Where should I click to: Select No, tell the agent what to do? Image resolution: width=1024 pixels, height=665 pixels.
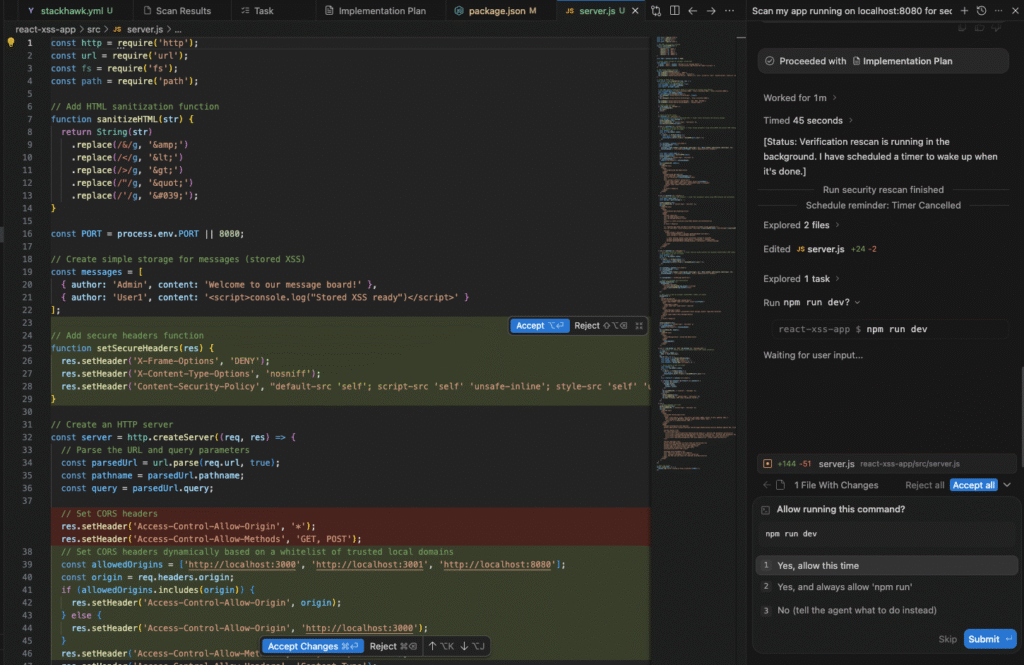pyautogui.click(x=886, y=610)
